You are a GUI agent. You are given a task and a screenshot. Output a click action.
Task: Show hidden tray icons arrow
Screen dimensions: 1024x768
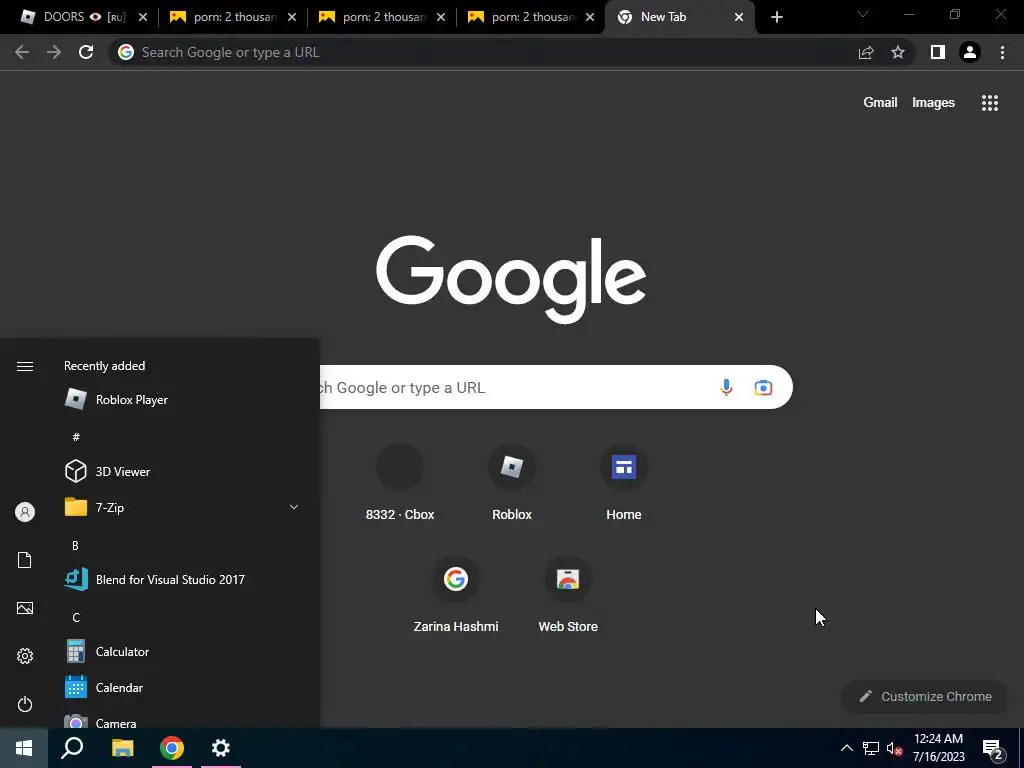(846, 748)
